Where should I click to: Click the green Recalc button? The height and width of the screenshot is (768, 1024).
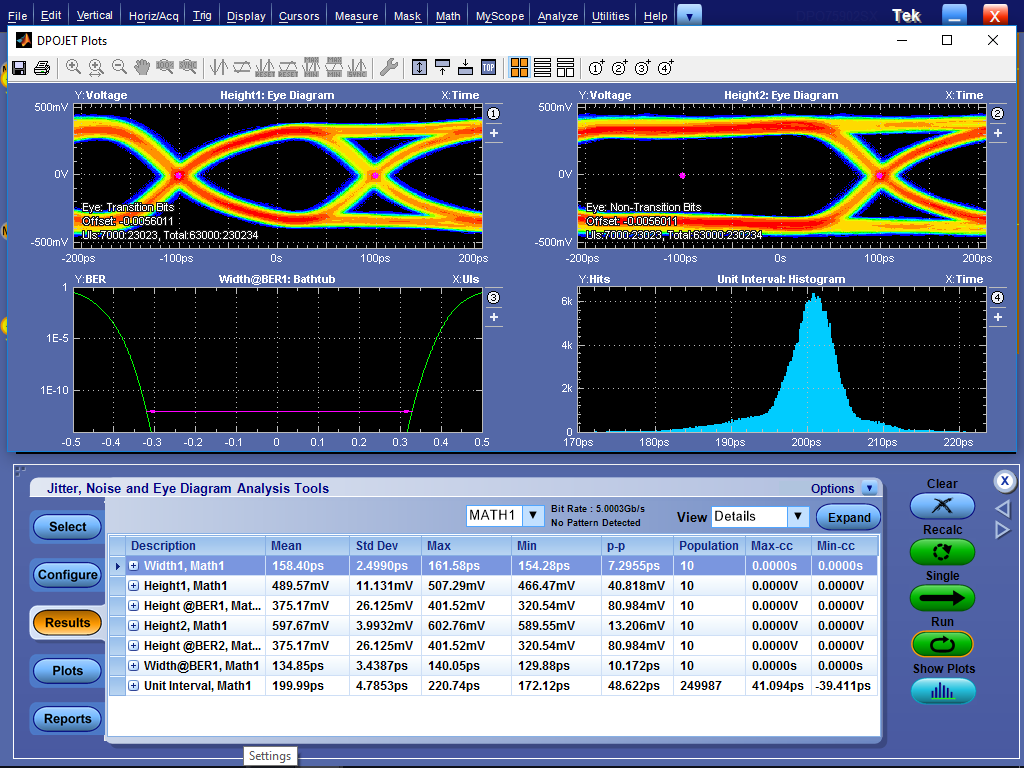(x=942, y=552)
